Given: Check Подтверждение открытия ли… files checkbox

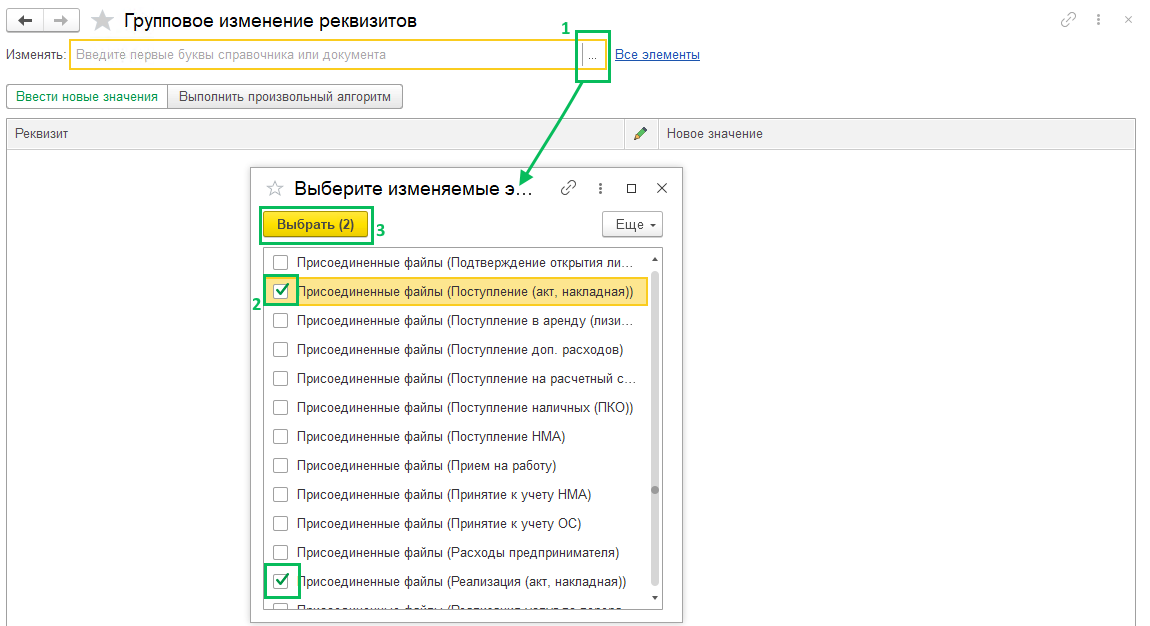Looking at the screenshot, I should click(x=280, y=262).
